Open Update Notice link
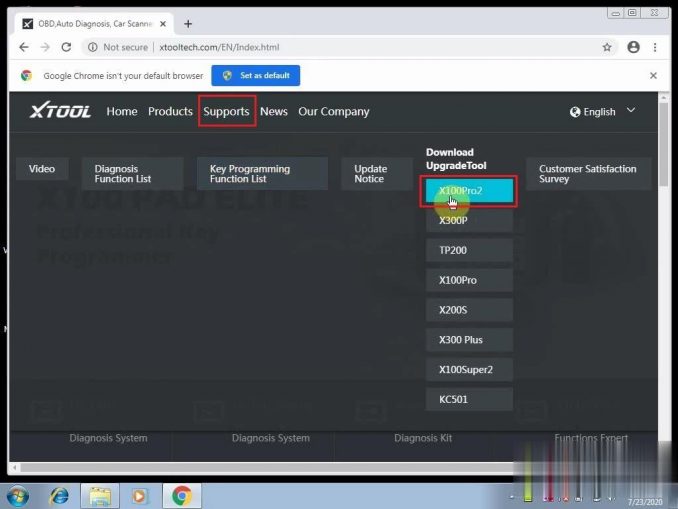The image size is (678, 509). (376, 173)
